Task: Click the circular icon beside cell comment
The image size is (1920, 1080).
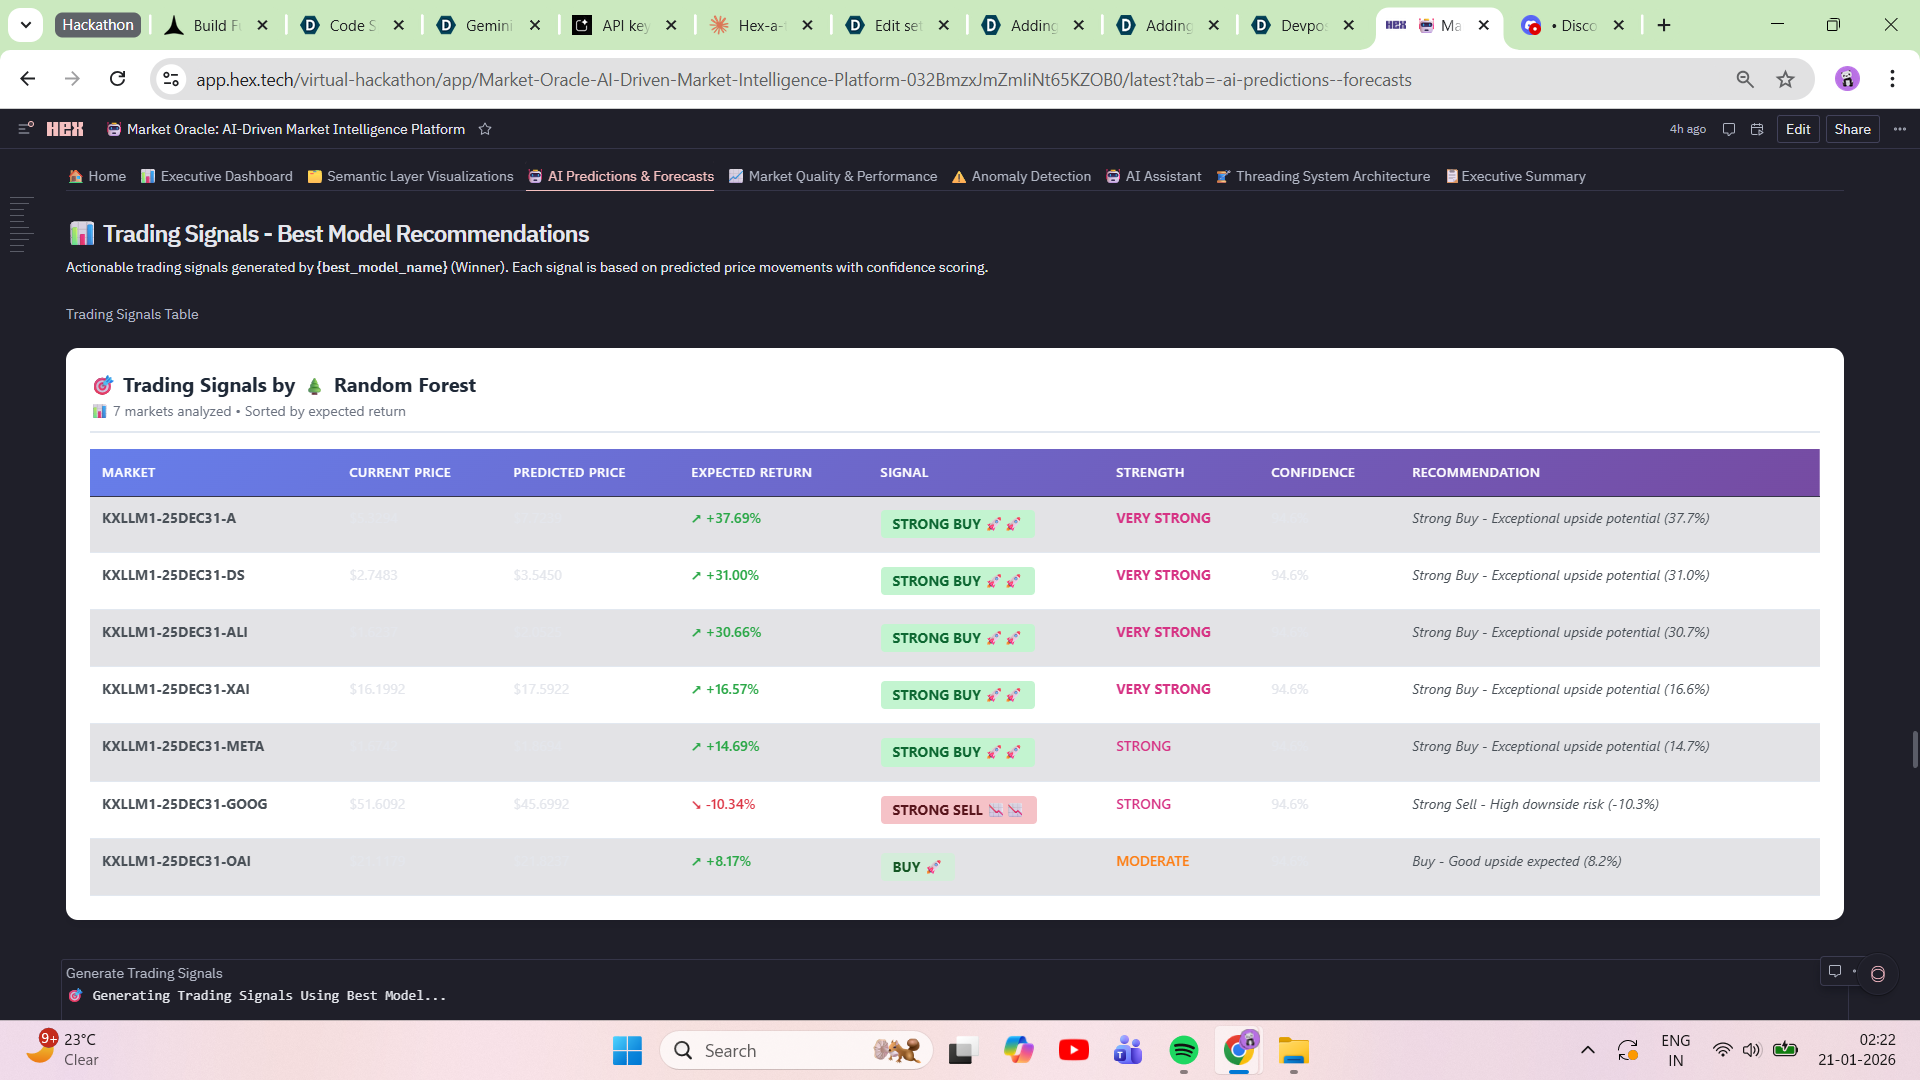Action: click(x=1878, y=974)
